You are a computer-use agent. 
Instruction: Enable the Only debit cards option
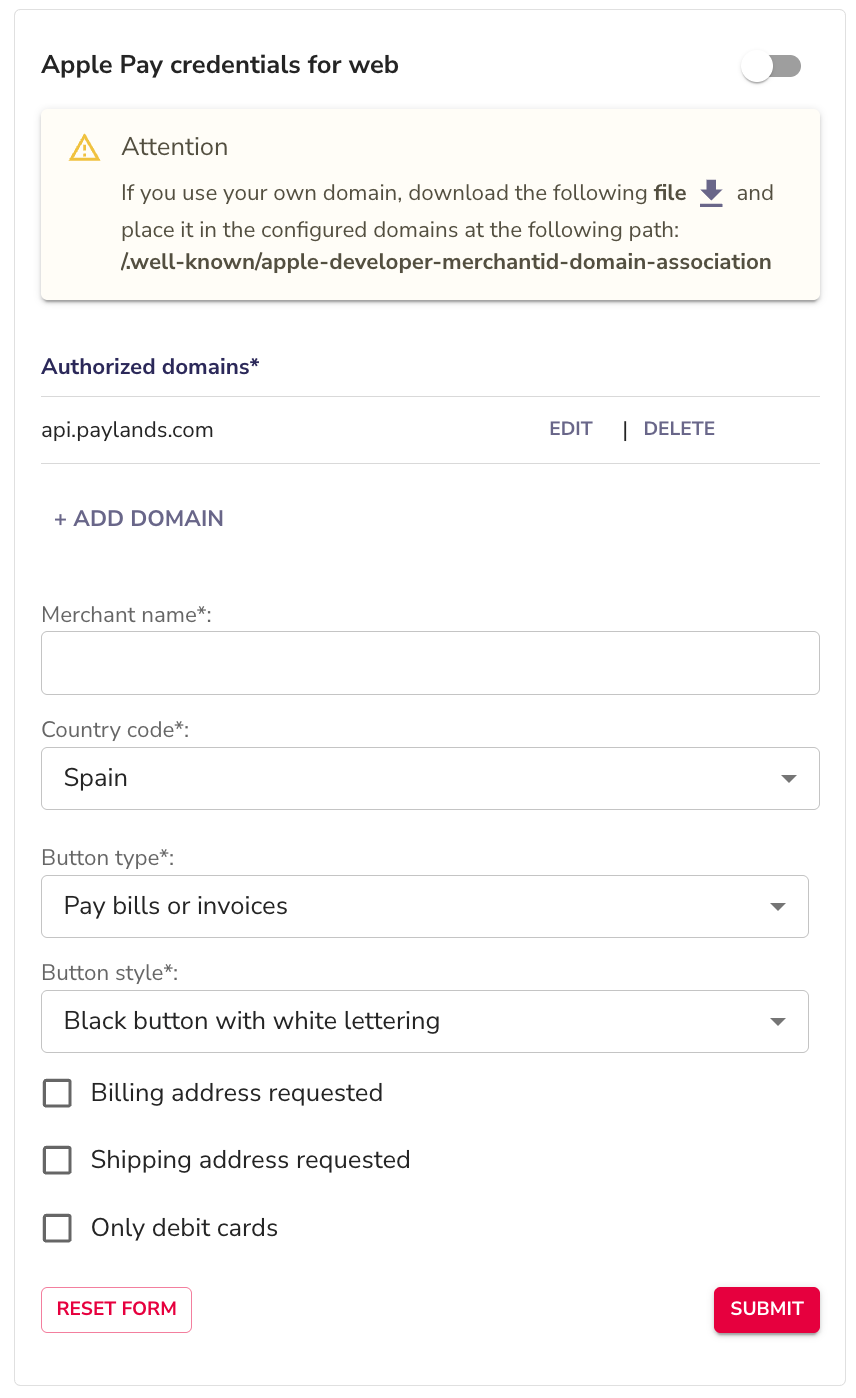click(57, 1228)
